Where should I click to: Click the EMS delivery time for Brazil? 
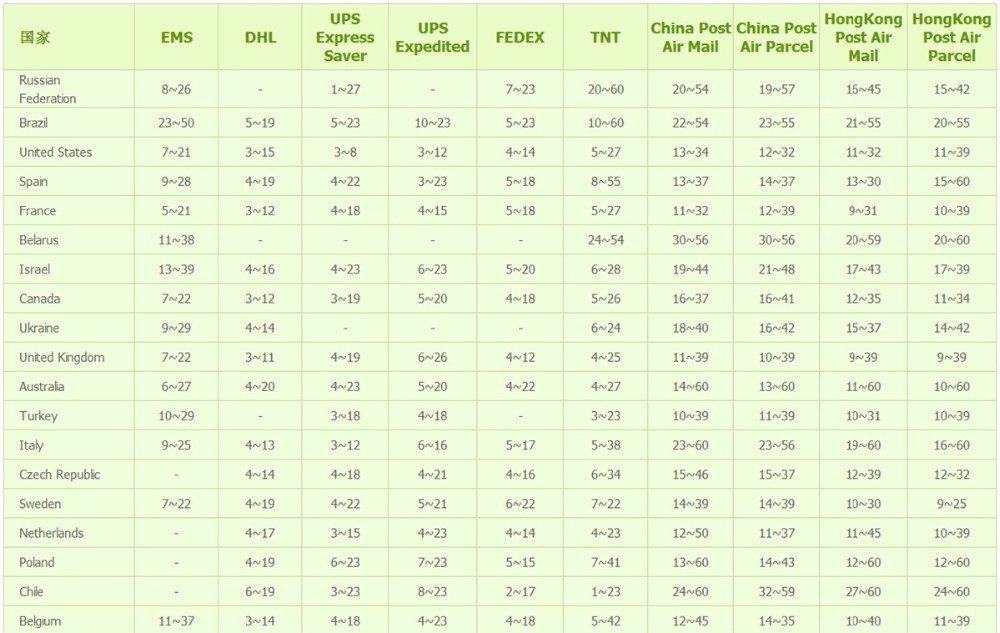176,123
